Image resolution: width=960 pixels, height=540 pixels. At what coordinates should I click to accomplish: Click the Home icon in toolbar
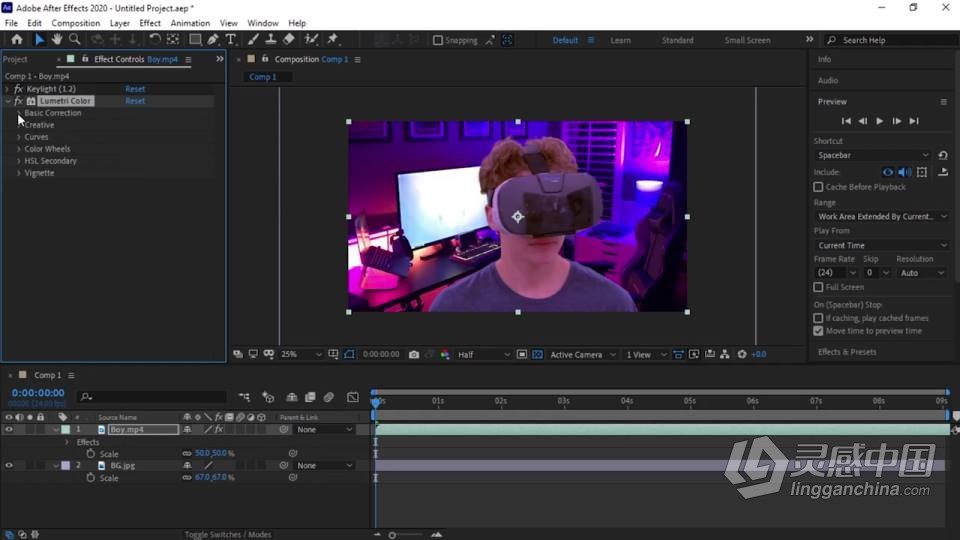coord(17,40)
